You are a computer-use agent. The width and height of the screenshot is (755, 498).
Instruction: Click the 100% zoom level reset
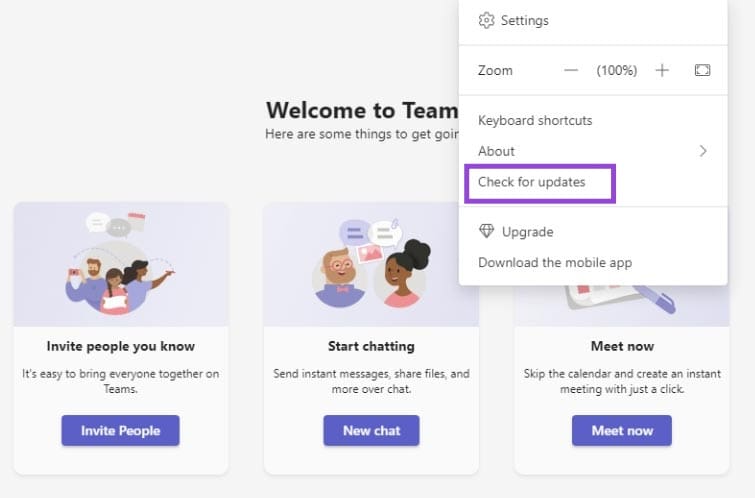(x=617, y=70)
